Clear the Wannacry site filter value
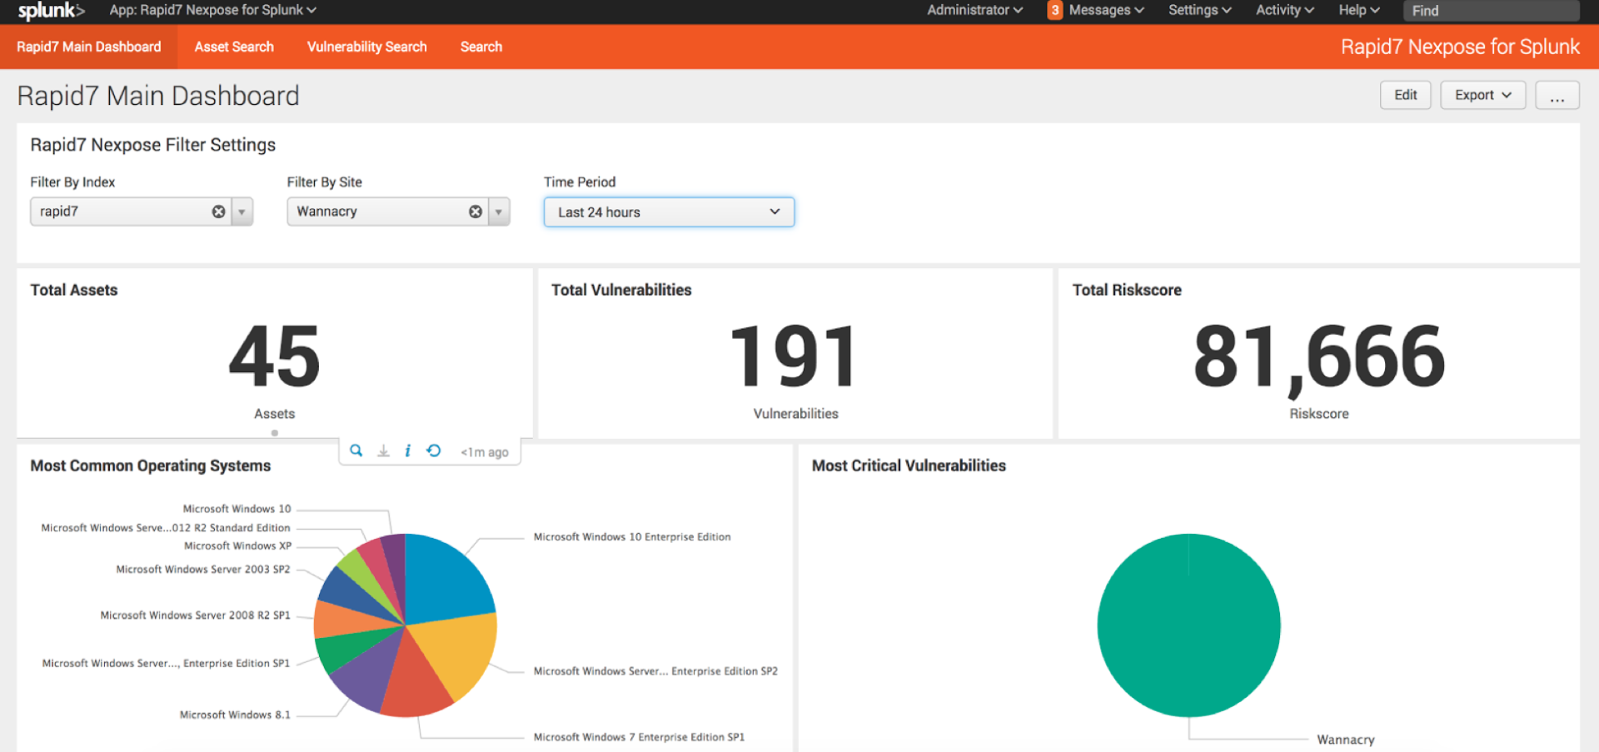 click(475, 212)
